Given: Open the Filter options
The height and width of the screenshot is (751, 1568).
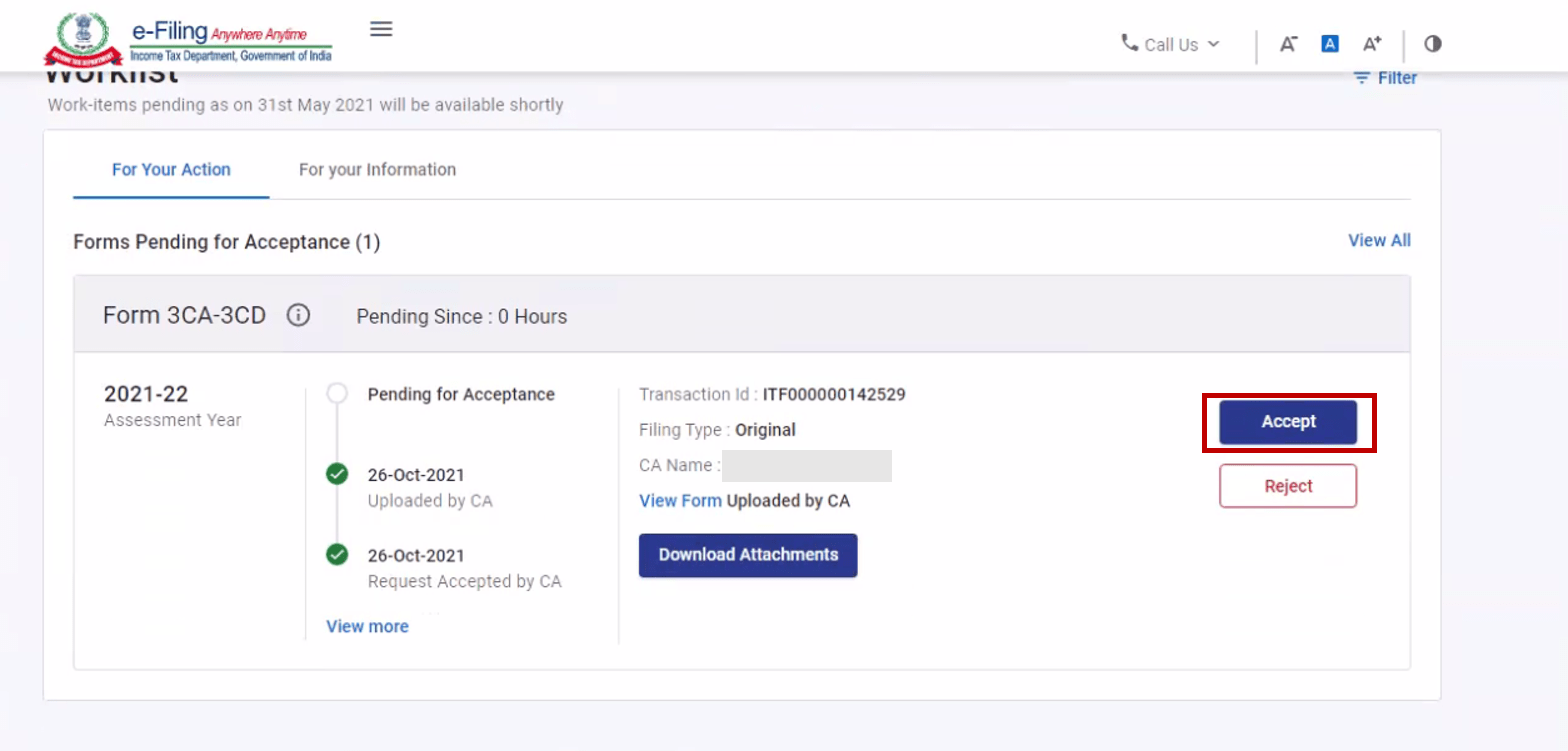Looking at the screenshot, I should point(1385,78).
